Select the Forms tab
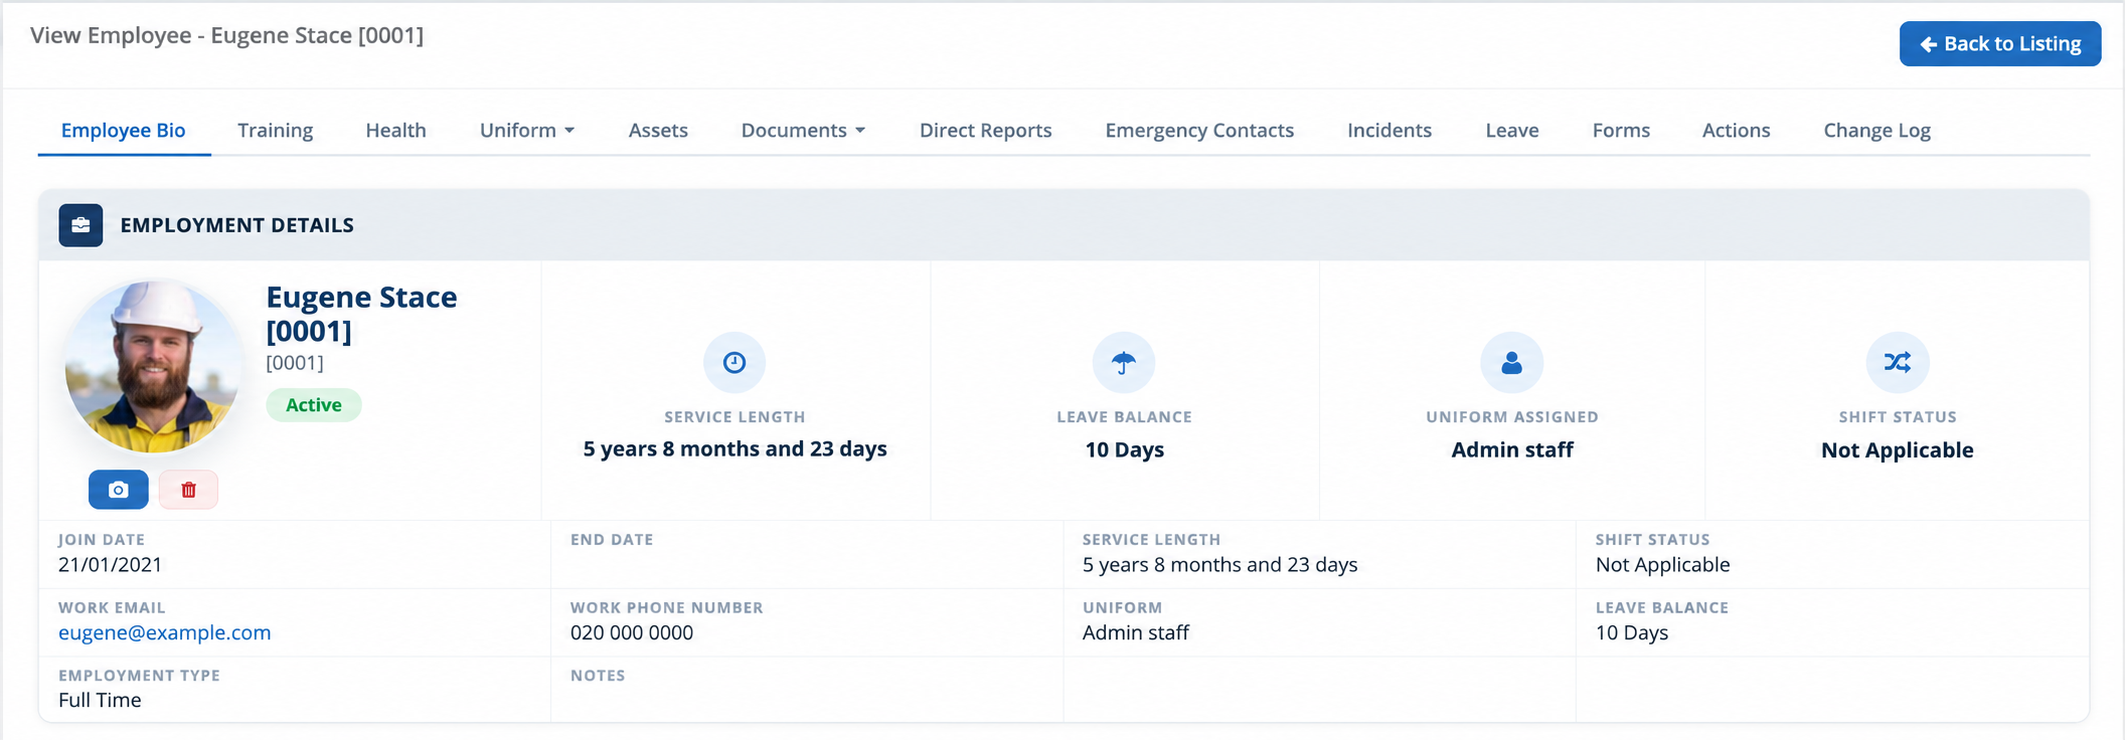The width and height of the screenshot is (2125, 740). point(1621,130)
